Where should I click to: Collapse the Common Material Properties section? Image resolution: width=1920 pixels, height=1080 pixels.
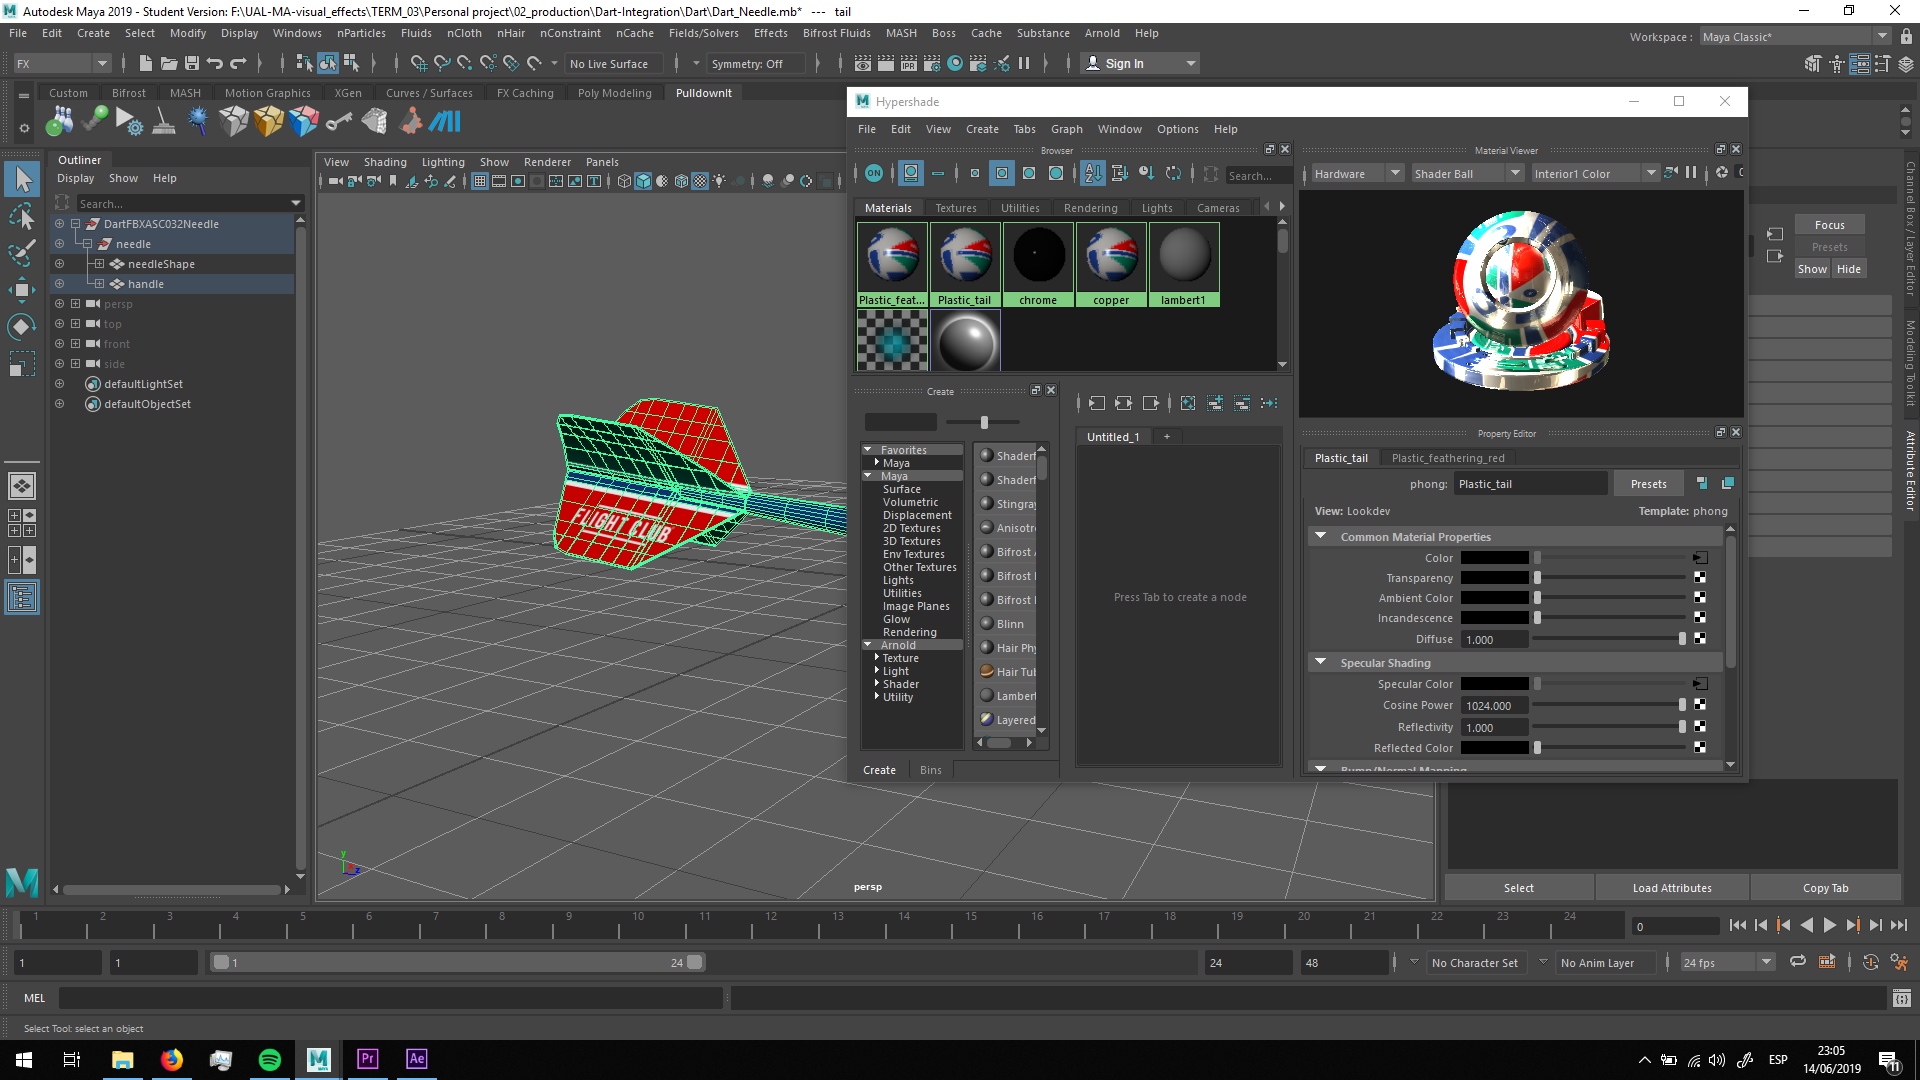click(1320, 536)
